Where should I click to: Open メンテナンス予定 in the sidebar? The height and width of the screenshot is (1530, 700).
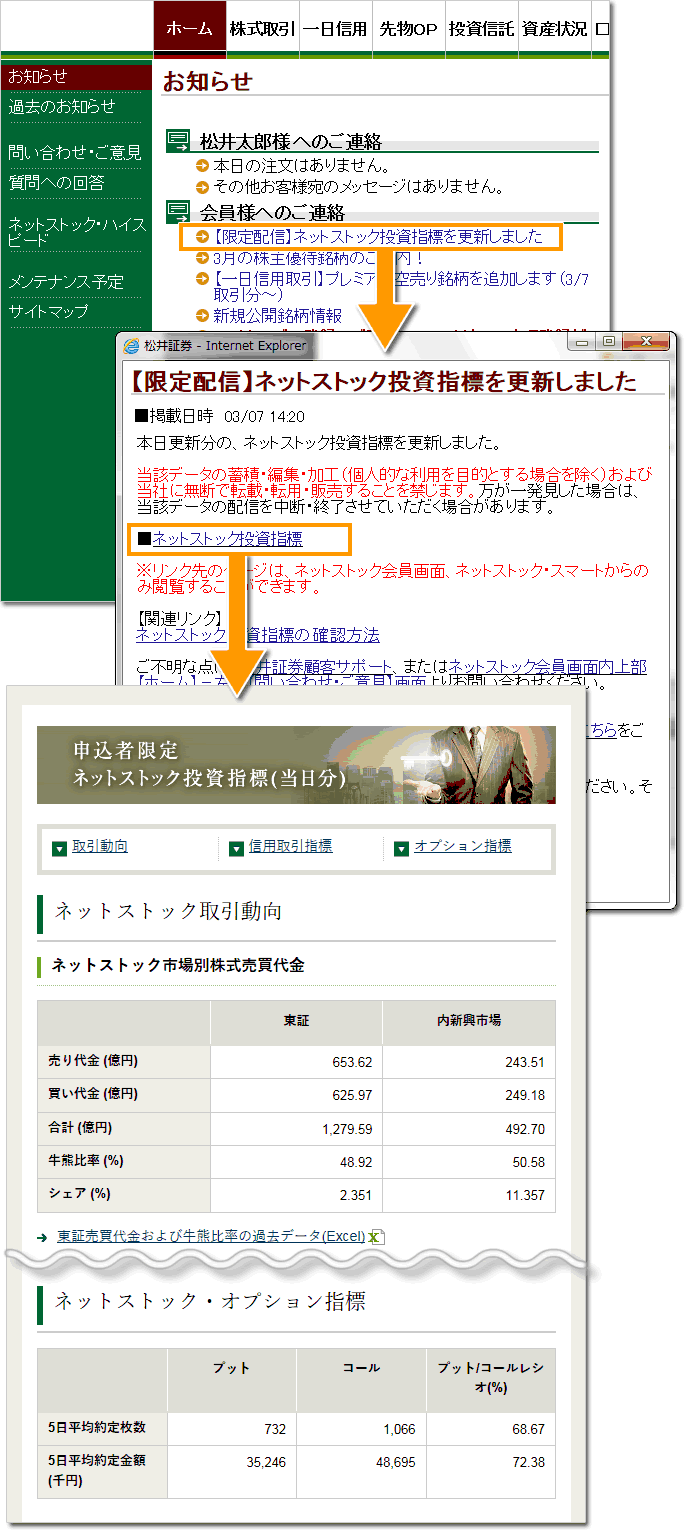click(66, 281)
